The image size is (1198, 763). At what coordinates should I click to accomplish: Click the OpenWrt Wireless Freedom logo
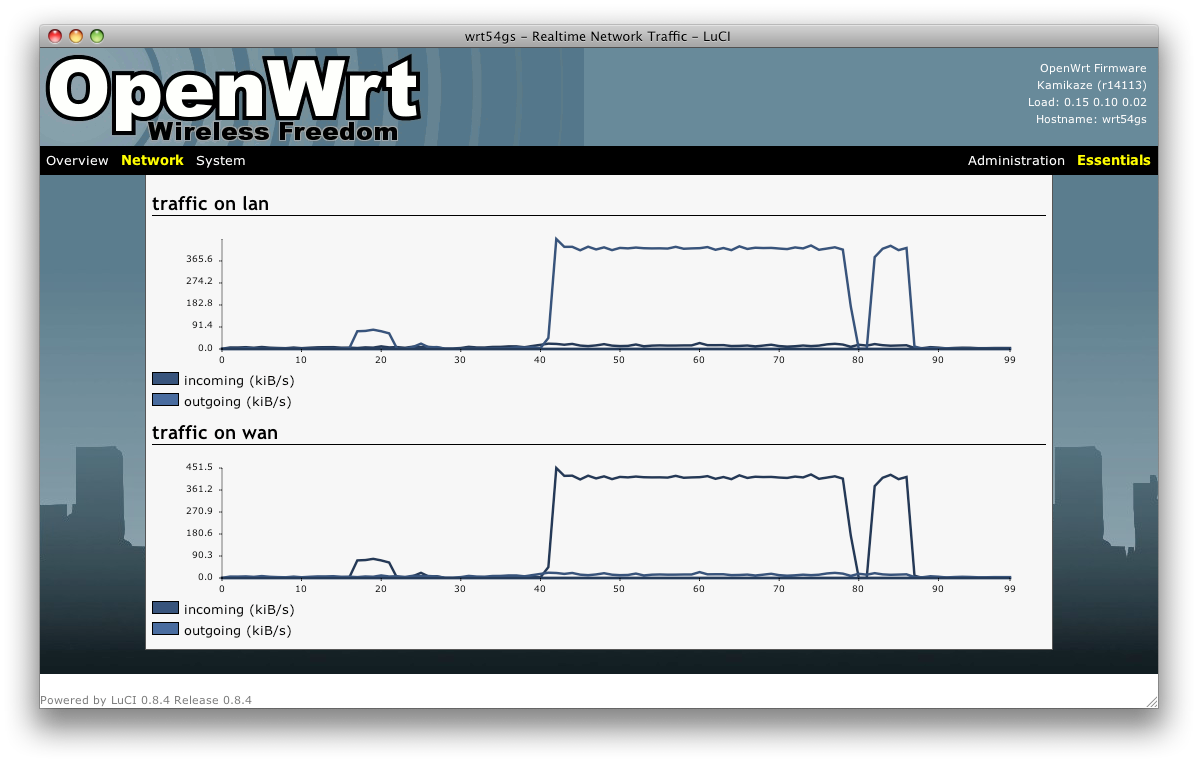tap(233, 98)
